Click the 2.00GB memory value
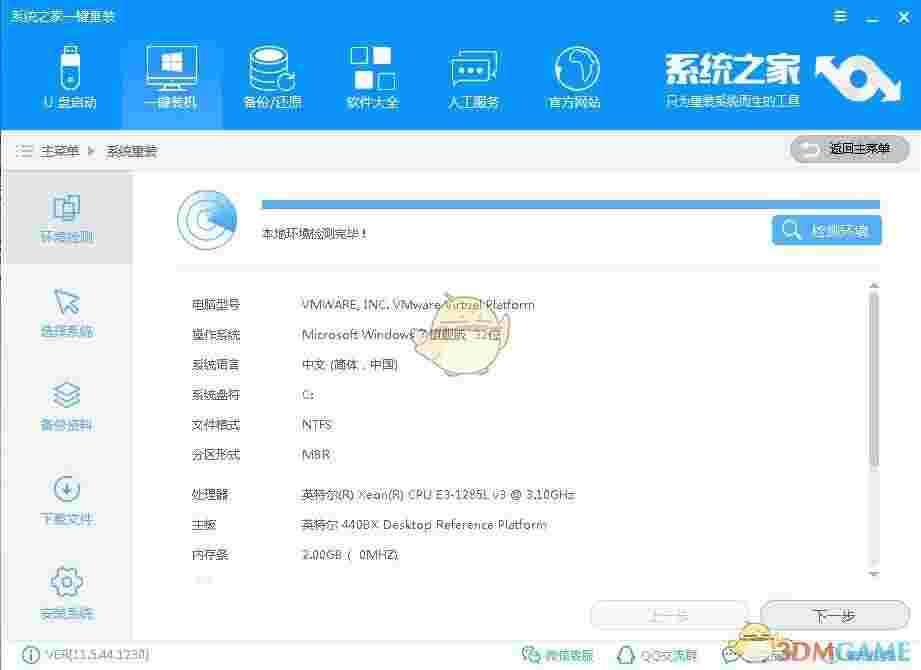This screenshot has width=921, height=670. click(350, 554)
